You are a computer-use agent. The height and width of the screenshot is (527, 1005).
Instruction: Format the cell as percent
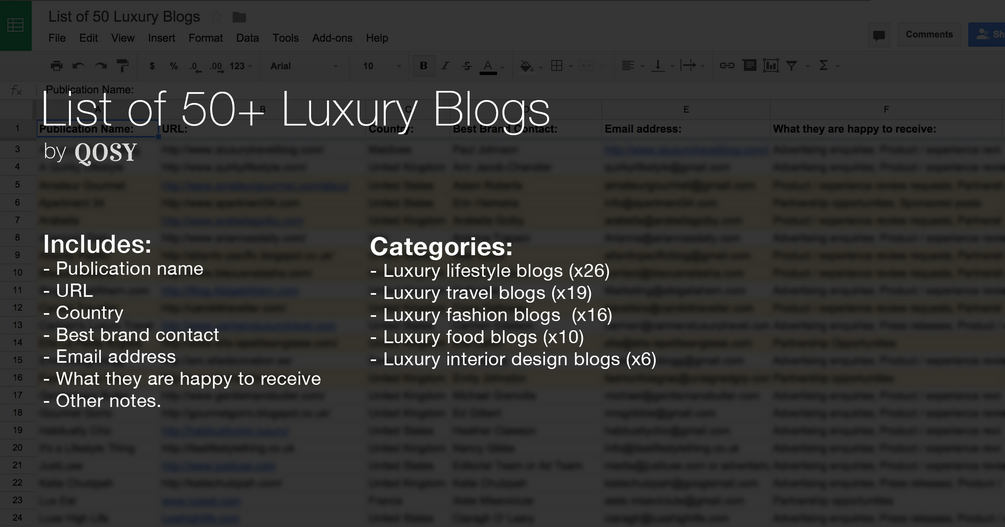click(x=174, y=65)
